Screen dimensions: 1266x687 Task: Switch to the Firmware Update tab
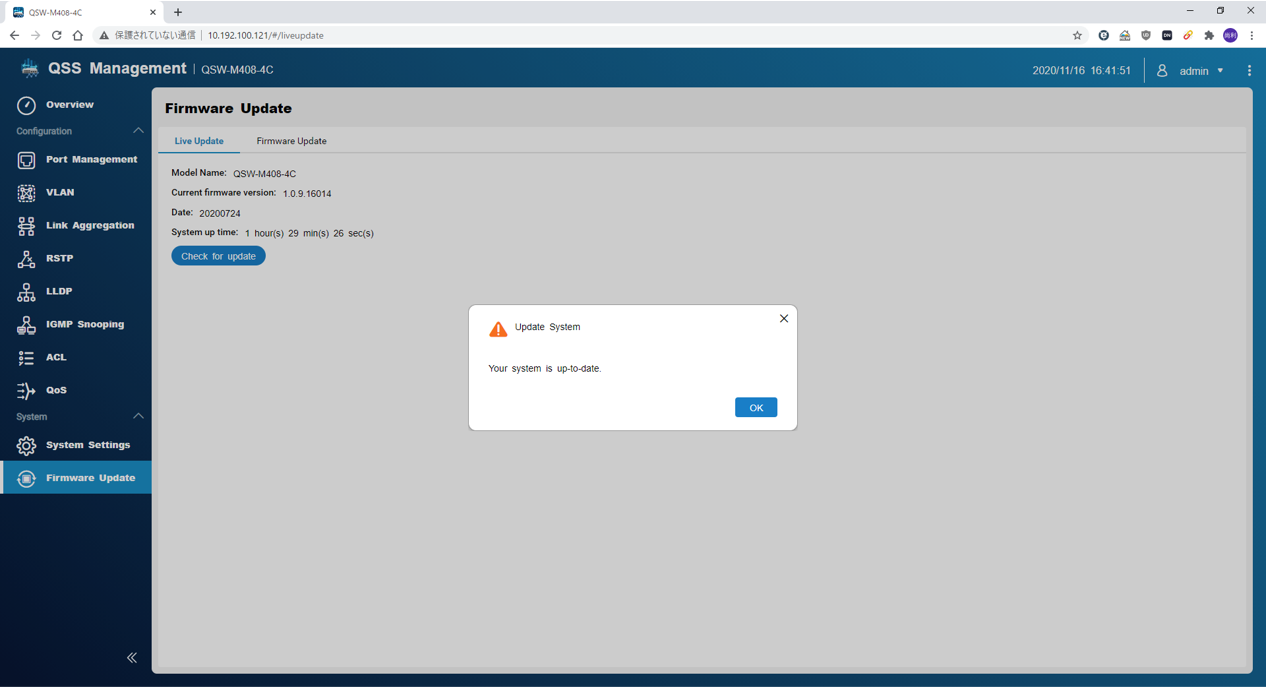291,141
